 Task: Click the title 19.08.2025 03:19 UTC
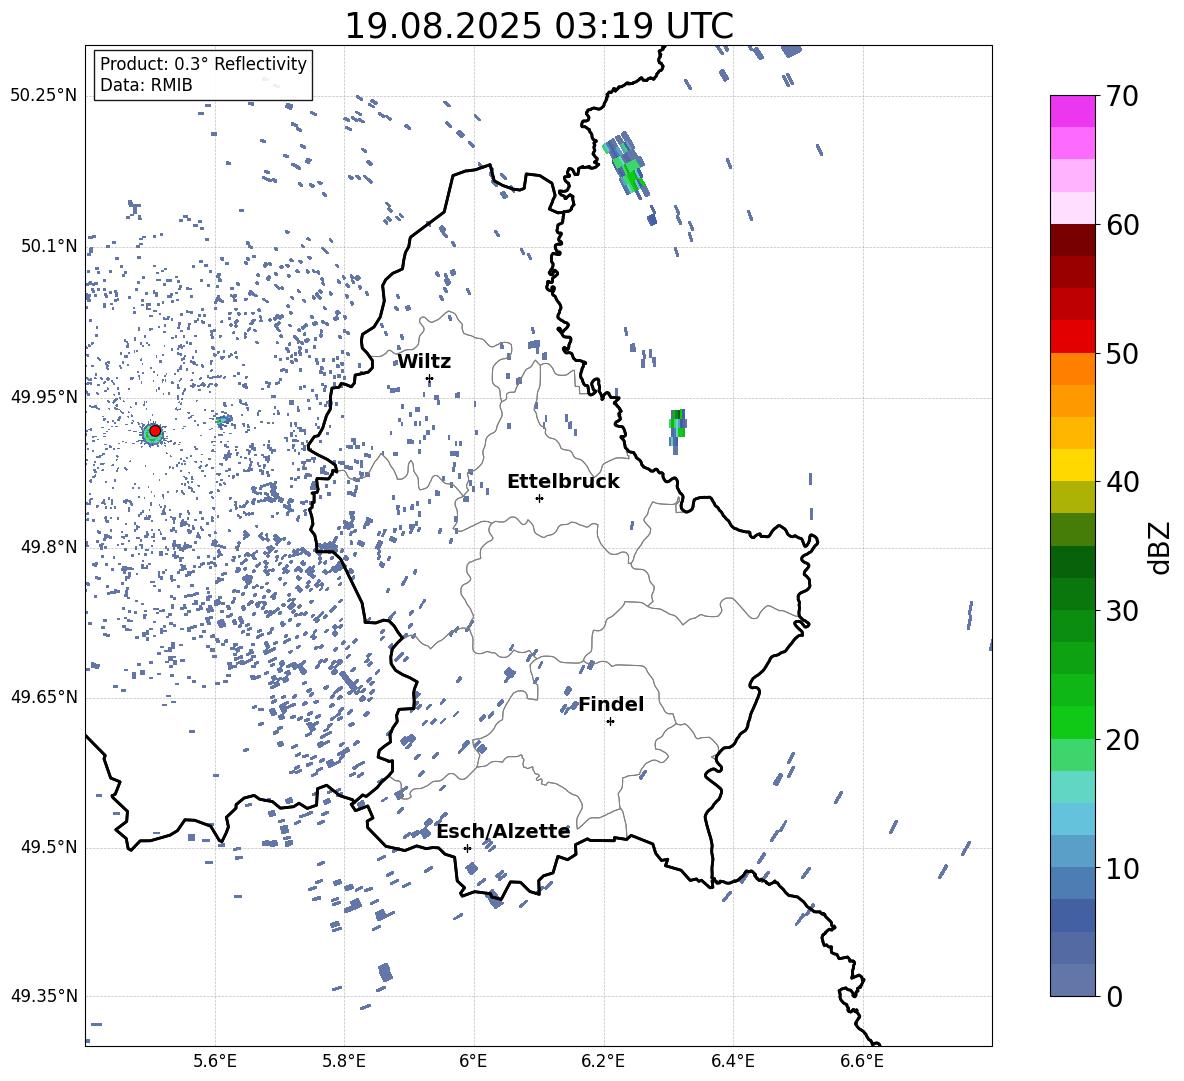[539, 26]
